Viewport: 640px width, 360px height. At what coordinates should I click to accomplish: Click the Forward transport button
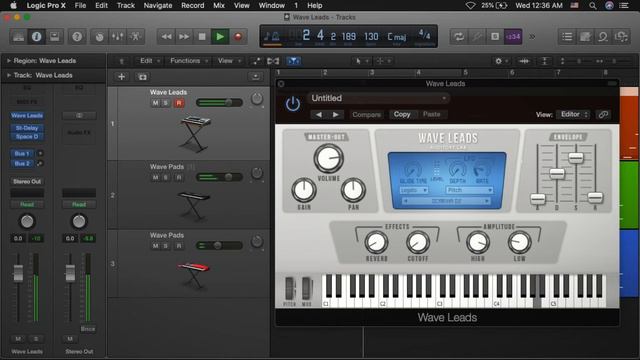pos(184,37)
